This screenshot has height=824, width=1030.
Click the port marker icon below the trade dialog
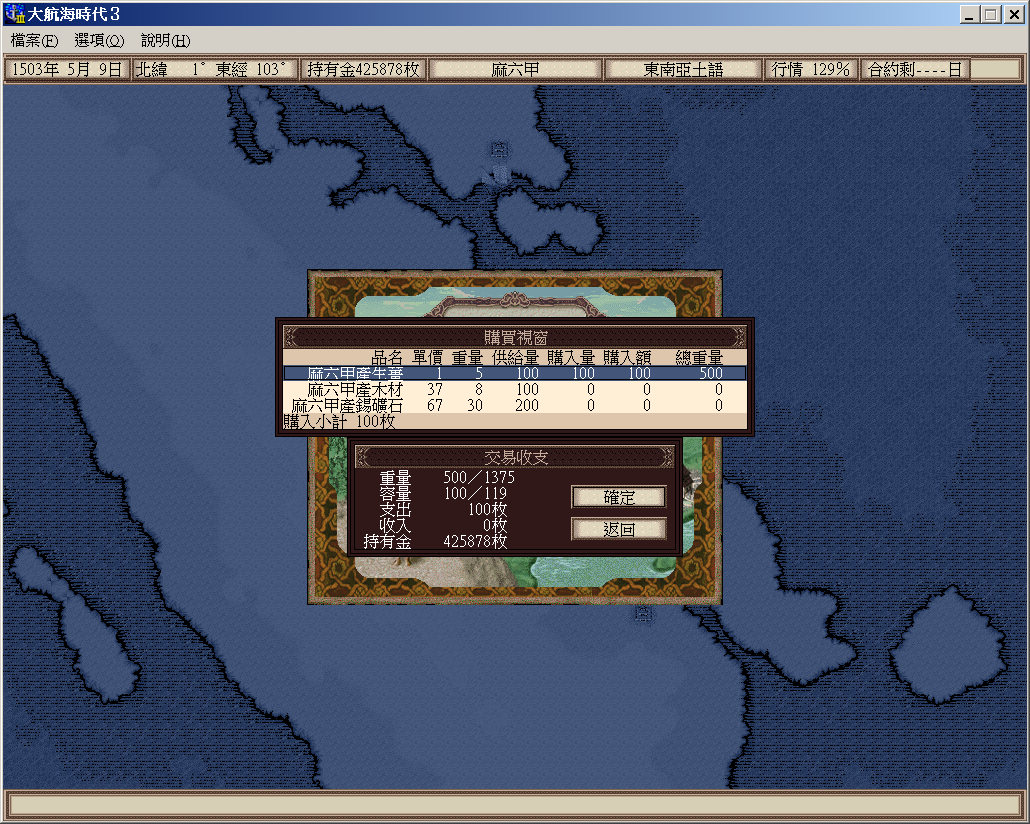coord(641,614)
